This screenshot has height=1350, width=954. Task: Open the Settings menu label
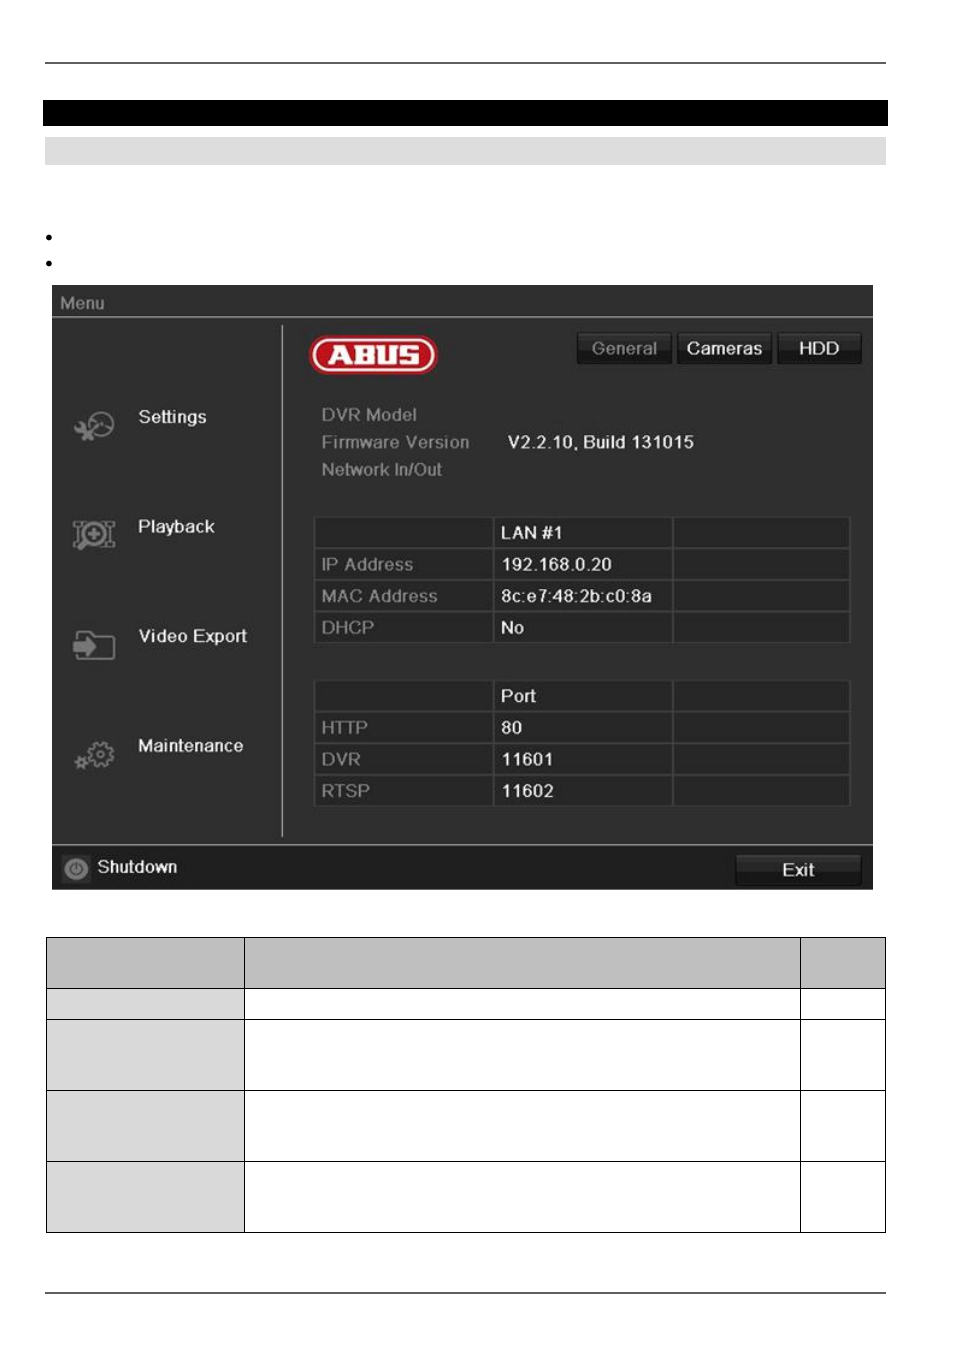(x=172, y=417)
